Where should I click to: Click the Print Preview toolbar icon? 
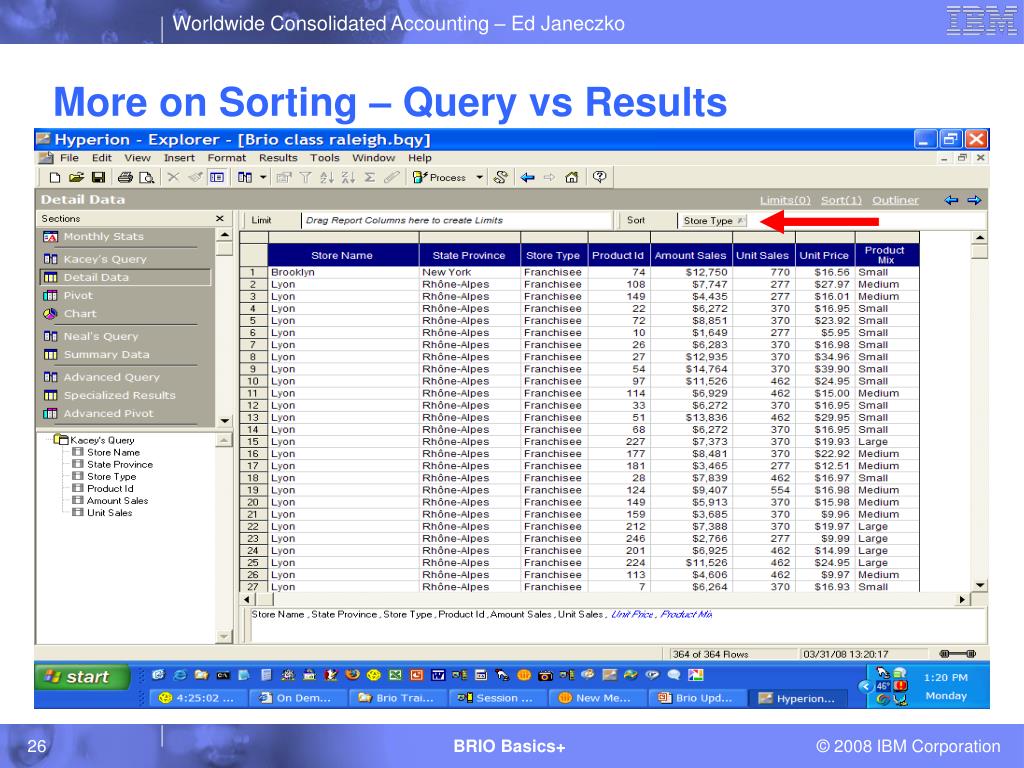[147, 177]
